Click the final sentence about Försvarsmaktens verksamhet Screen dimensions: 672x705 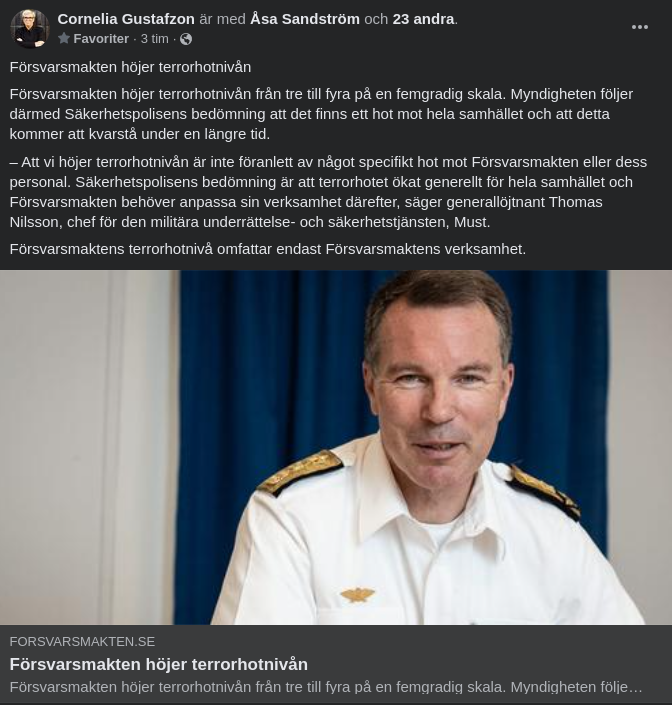(x=268, y=249)
